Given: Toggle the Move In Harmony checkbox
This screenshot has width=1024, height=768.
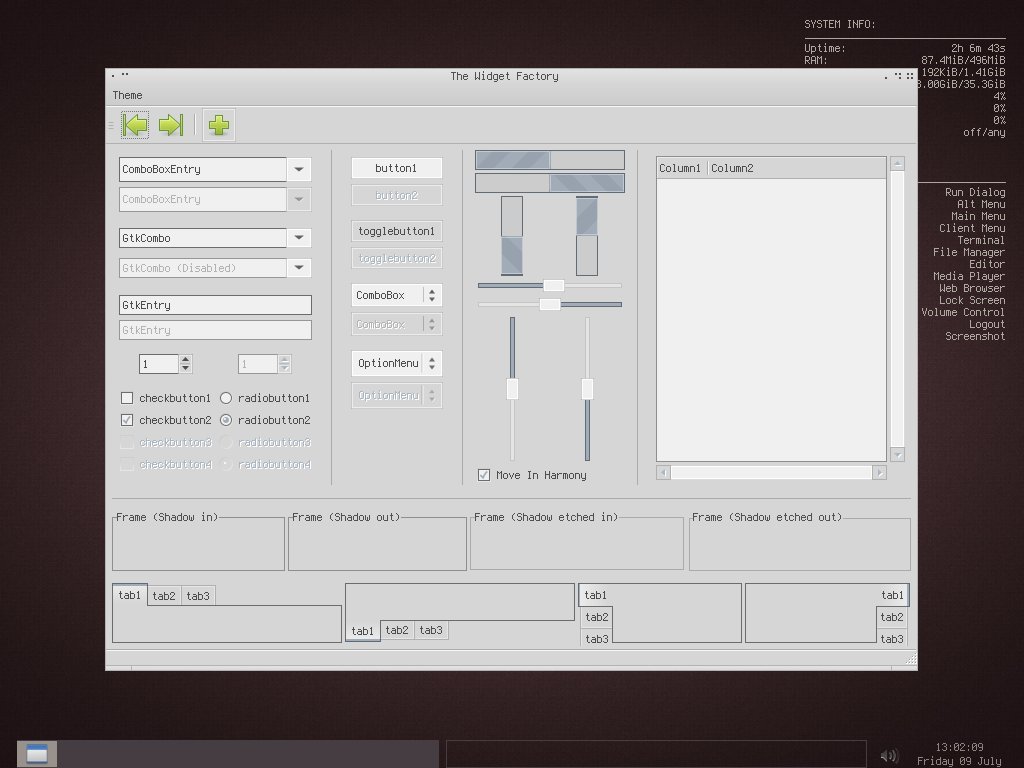Looking at the screenshot, I should [484, 475].
